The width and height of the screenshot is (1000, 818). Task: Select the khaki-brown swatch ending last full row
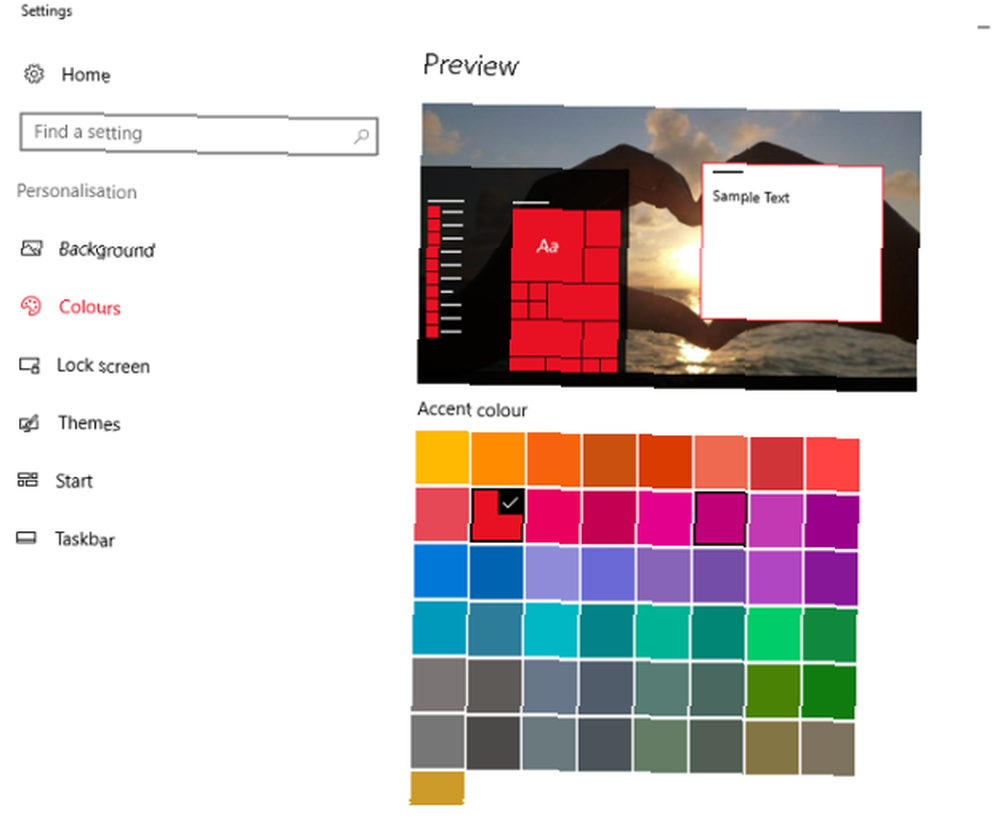[x=828, y=749]
